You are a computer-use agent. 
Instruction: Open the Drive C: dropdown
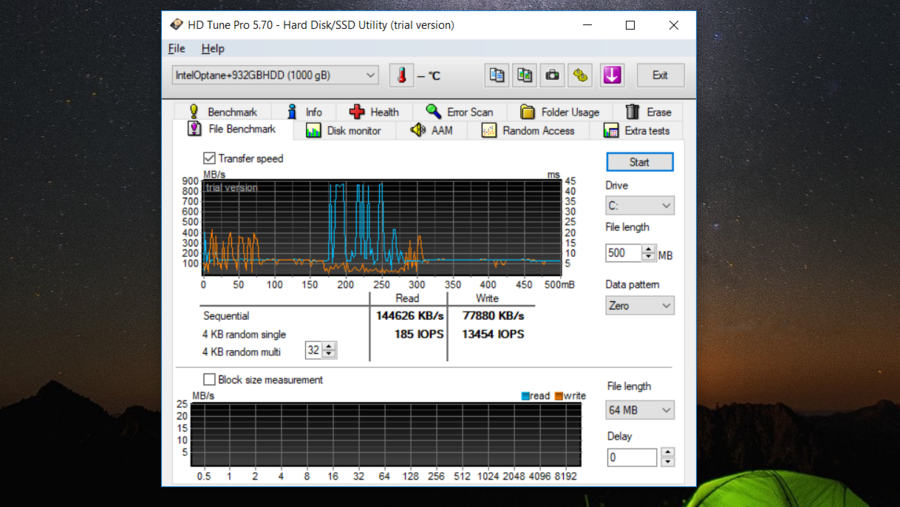point(639,206)
